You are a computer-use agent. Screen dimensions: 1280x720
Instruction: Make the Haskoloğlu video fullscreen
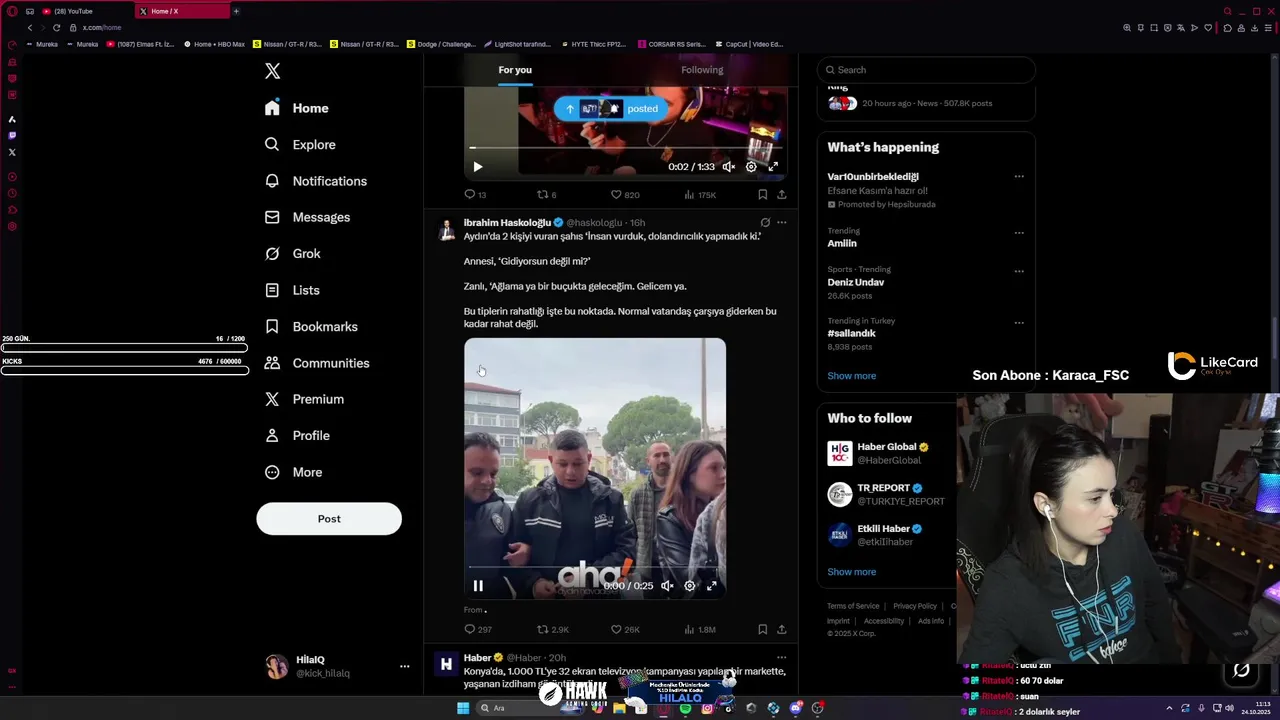[x=712, y=586]
